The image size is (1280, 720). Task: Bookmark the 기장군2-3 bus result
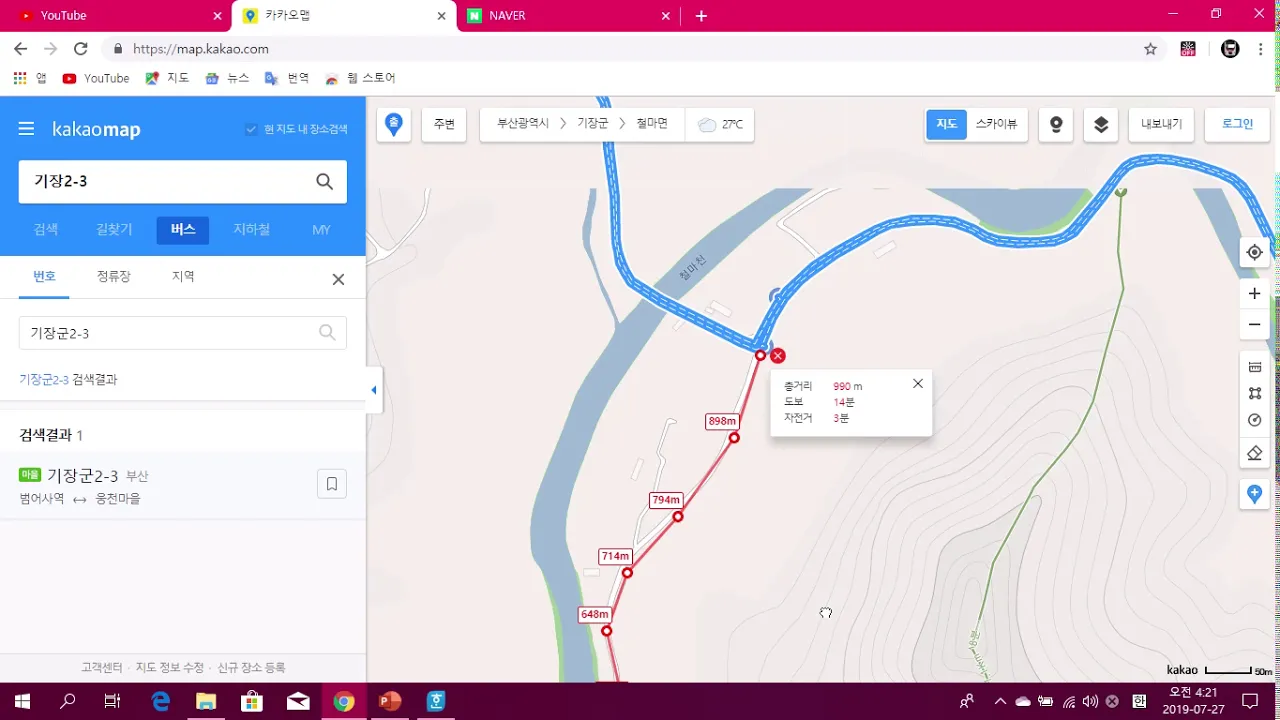point(332,484)
